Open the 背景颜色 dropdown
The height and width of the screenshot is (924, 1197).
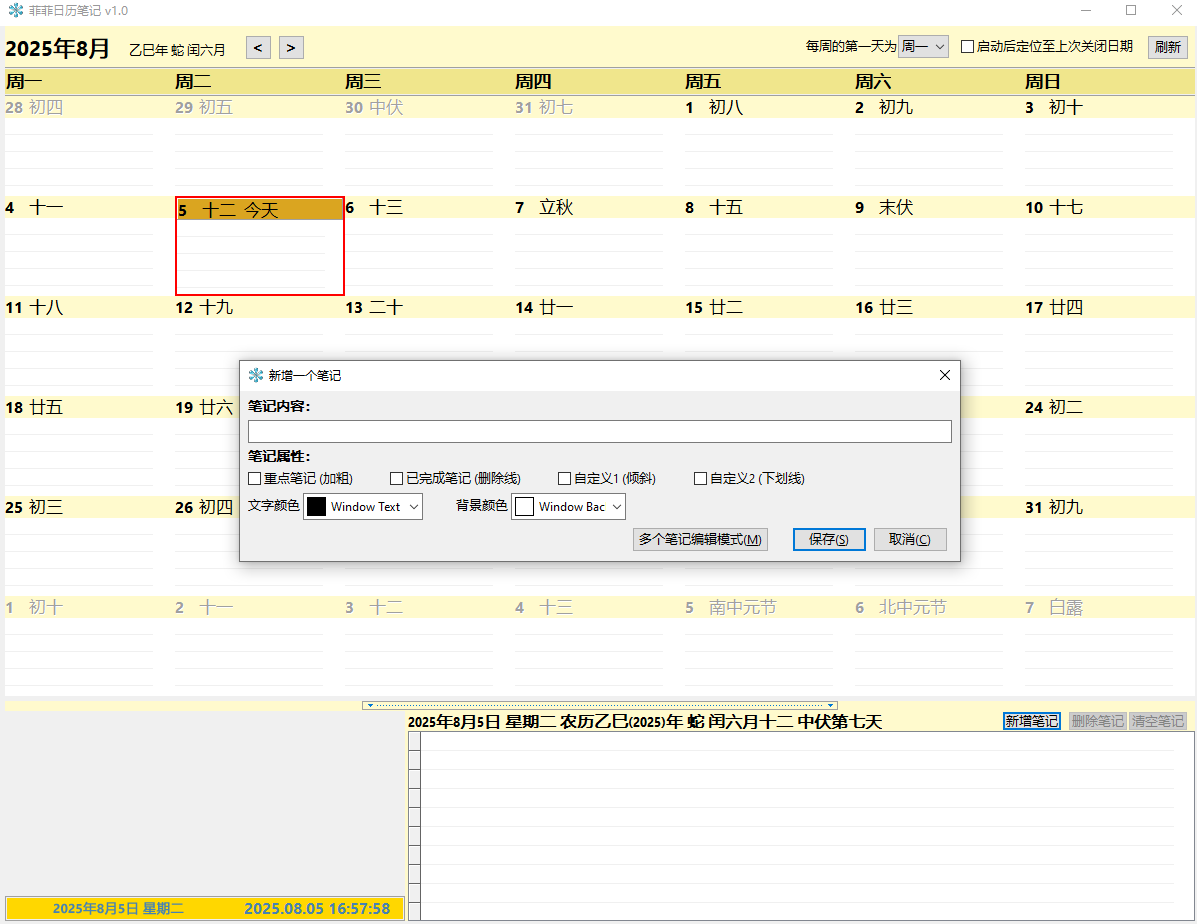tap(568, 507)
